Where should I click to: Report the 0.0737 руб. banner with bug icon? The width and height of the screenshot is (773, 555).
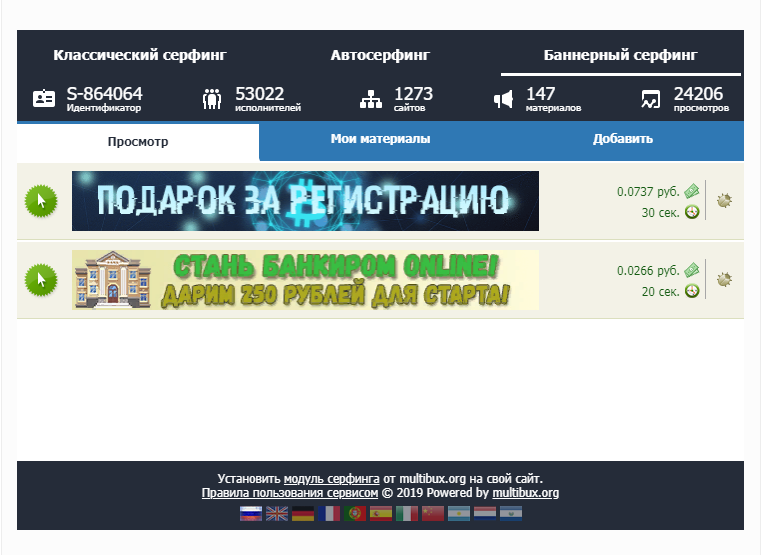[x=724, y=201]
